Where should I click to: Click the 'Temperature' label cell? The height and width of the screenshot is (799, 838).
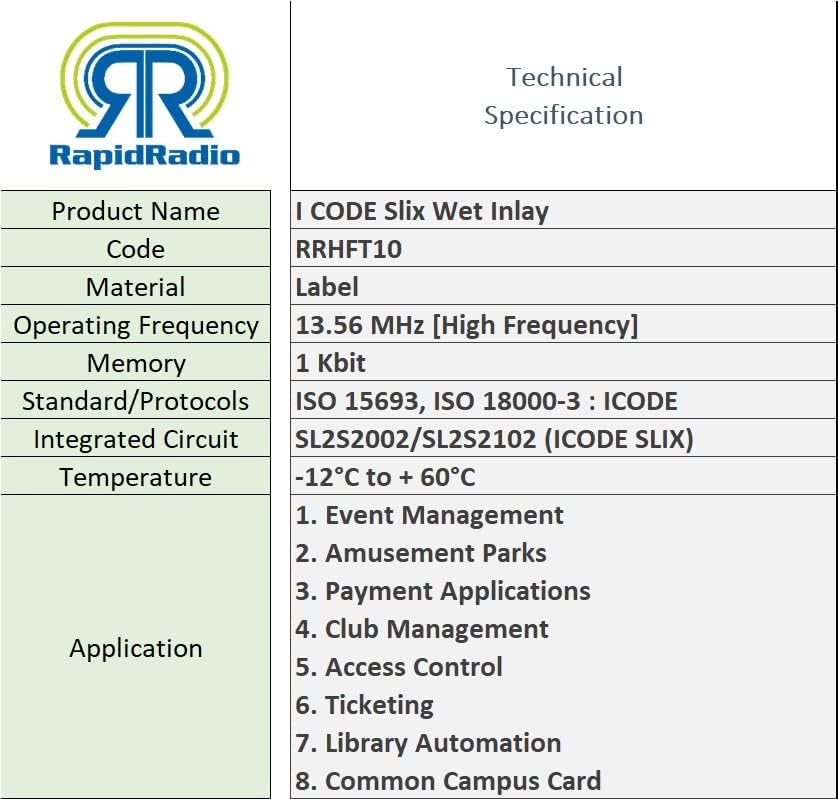(x=136, y=476)
